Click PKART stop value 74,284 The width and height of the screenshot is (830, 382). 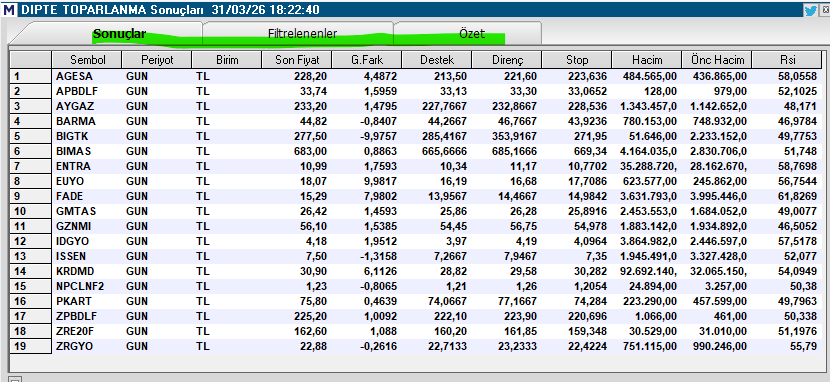(589, 302)
